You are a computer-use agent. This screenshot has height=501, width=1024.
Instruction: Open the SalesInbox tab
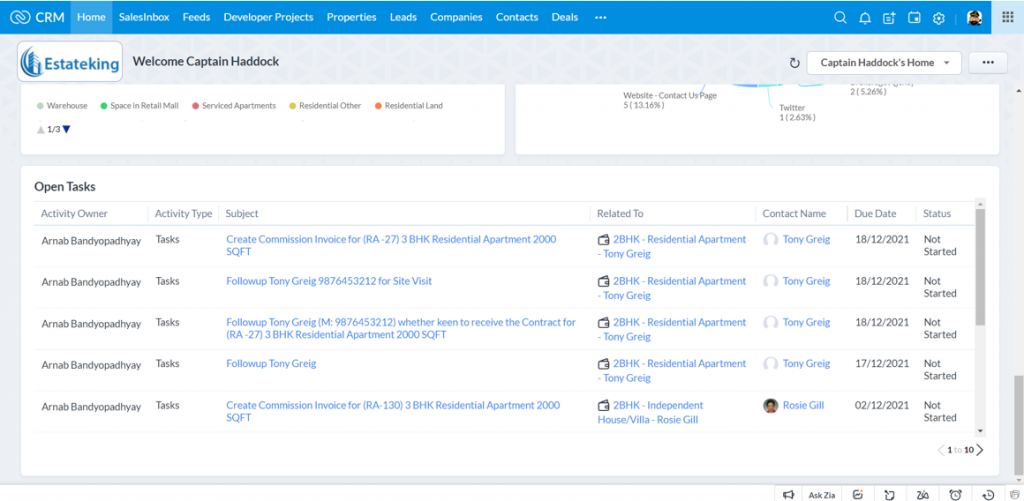(144, 17)
